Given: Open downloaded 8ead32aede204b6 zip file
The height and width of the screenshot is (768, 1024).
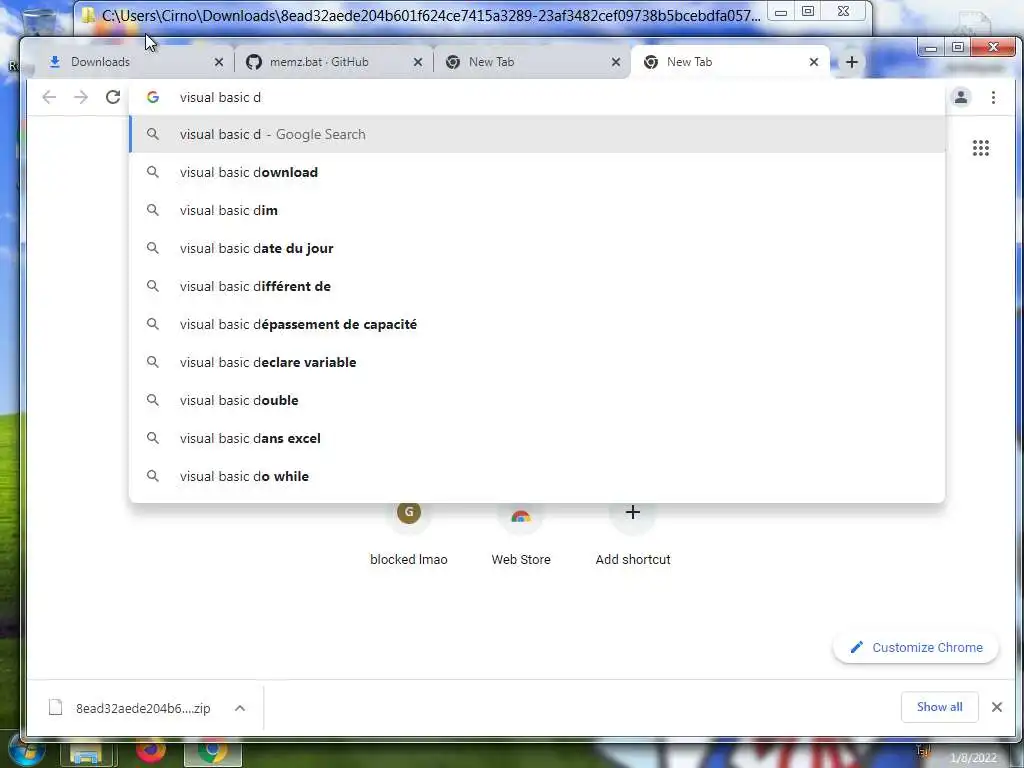Looking at the screenshot, I should pos(131,708).
